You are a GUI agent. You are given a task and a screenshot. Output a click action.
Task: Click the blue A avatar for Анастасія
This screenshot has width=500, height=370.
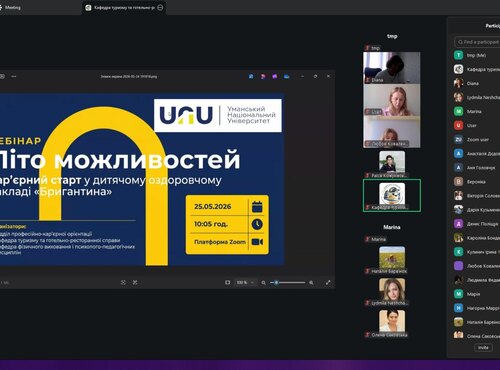click(x=459, y=154)
